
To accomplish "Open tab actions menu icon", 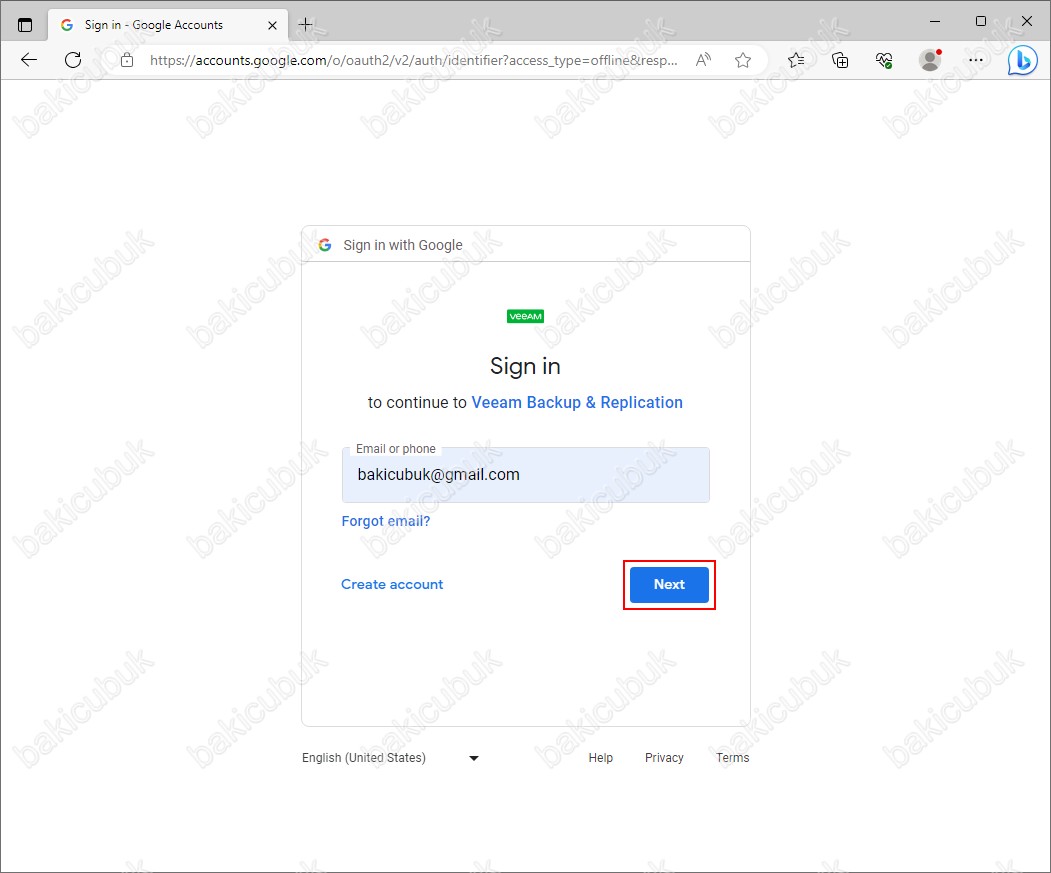I will coord(25,25).
